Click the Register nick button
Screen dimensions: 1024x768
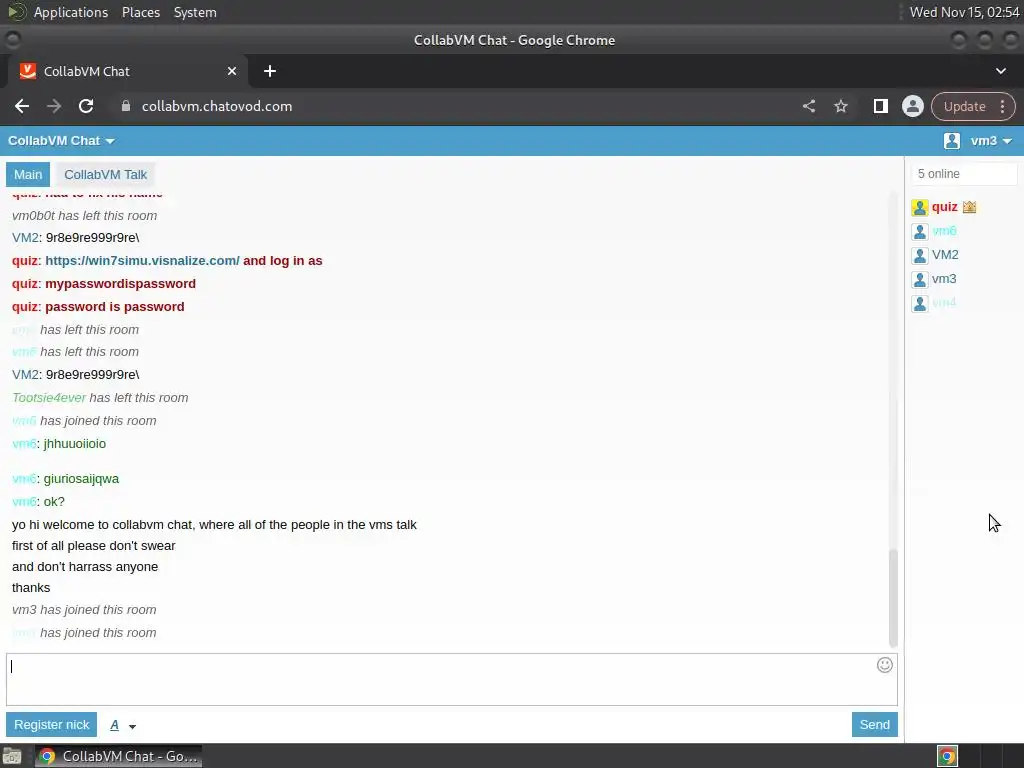(52, 725)
